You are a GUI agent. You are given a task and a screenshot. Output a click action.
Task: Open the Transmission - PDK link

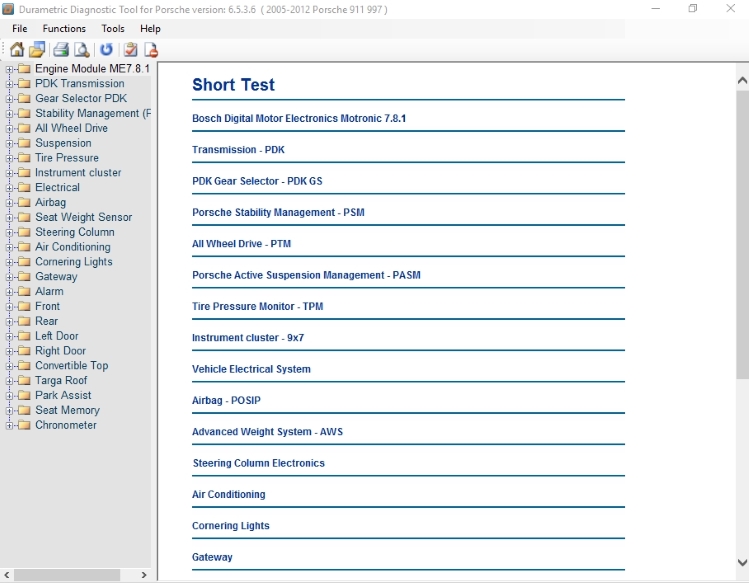coord(238,150)
